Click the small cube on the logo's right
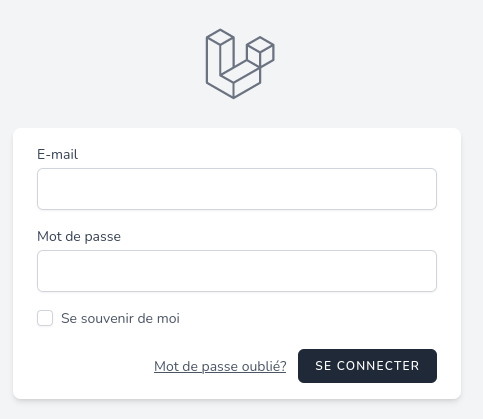This screenshot has width=483, height=419. (260, 52)
